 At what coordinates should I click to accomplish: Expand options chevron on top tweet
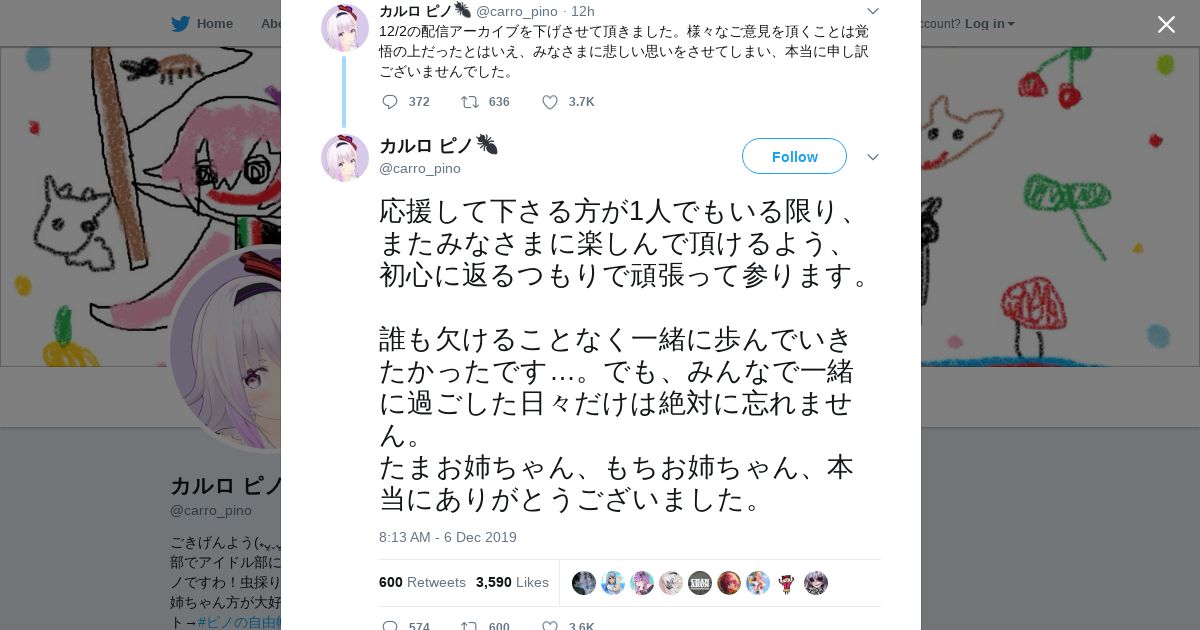872,11
